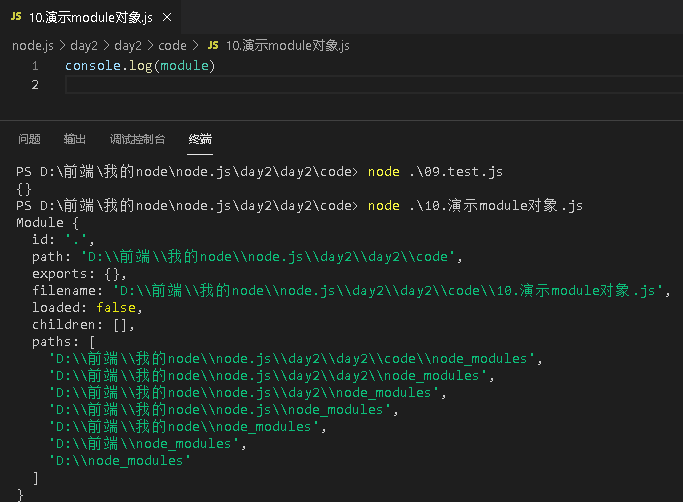Click path ending node.js\\node_modules
The height and width of the screenshot is (502, 683).
223,410
